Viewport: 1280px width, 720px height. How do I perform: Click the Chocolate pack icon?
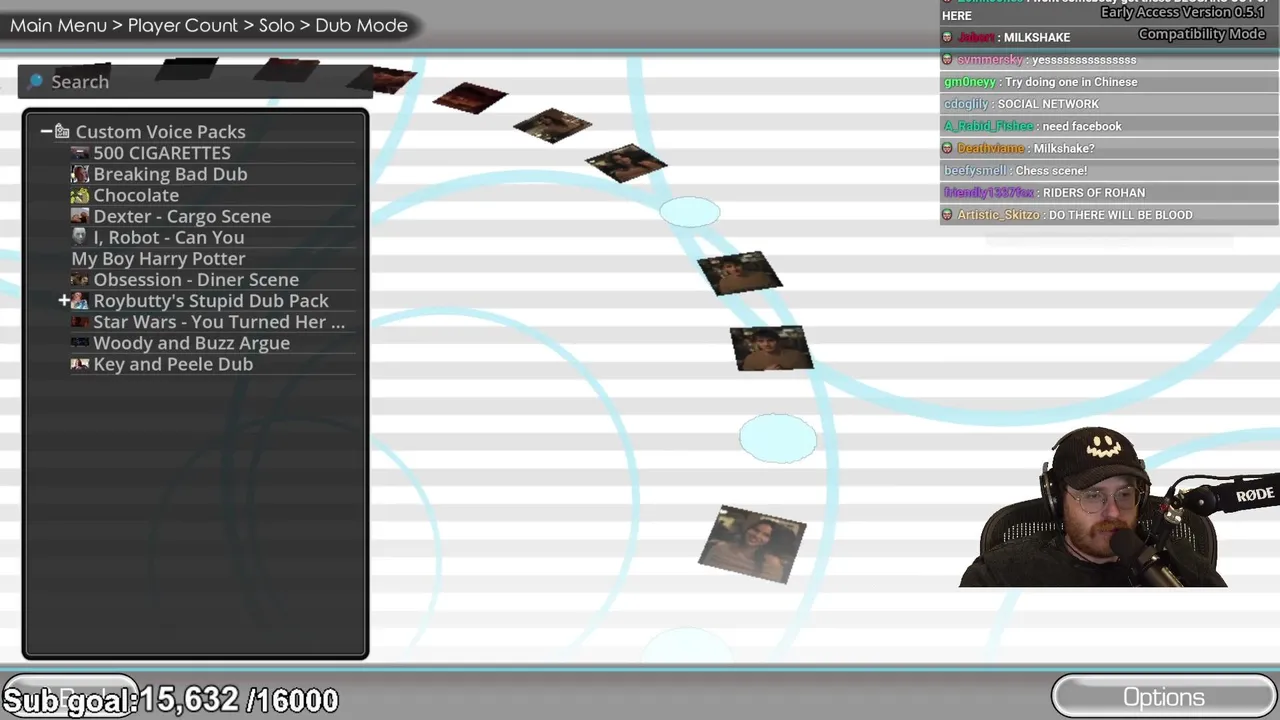[80, 195]
